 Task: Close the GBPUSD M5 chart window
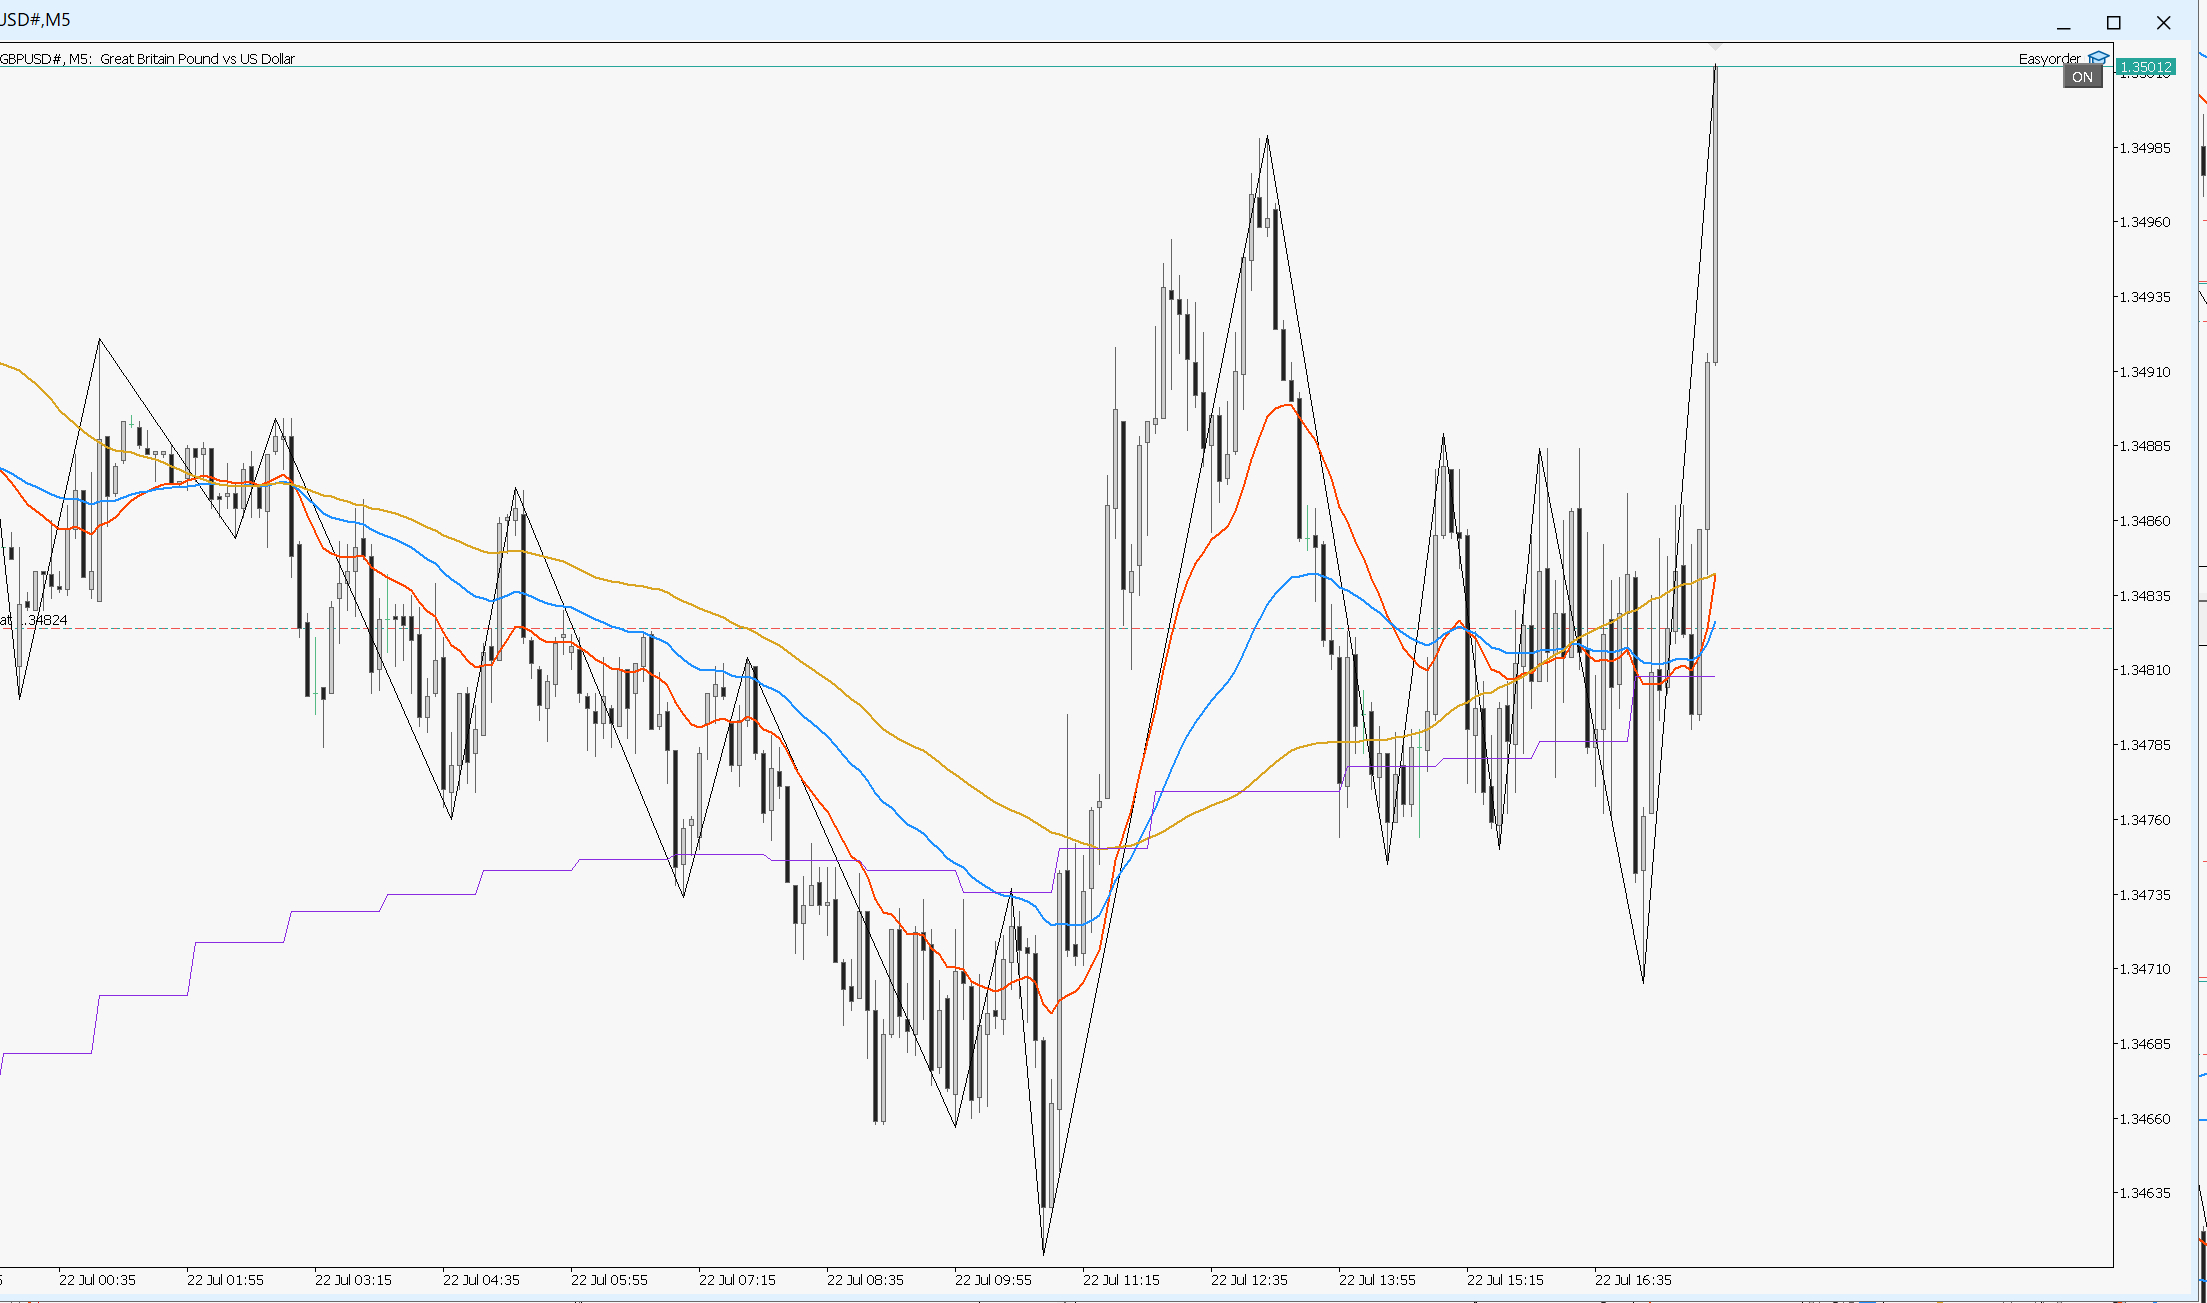2163,23
